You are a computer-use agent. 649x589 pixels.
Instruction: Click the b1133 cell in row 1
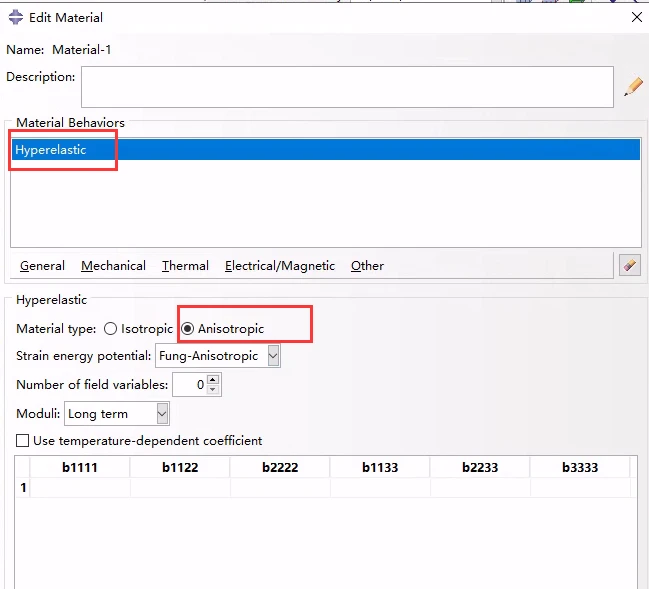point(380,488)
